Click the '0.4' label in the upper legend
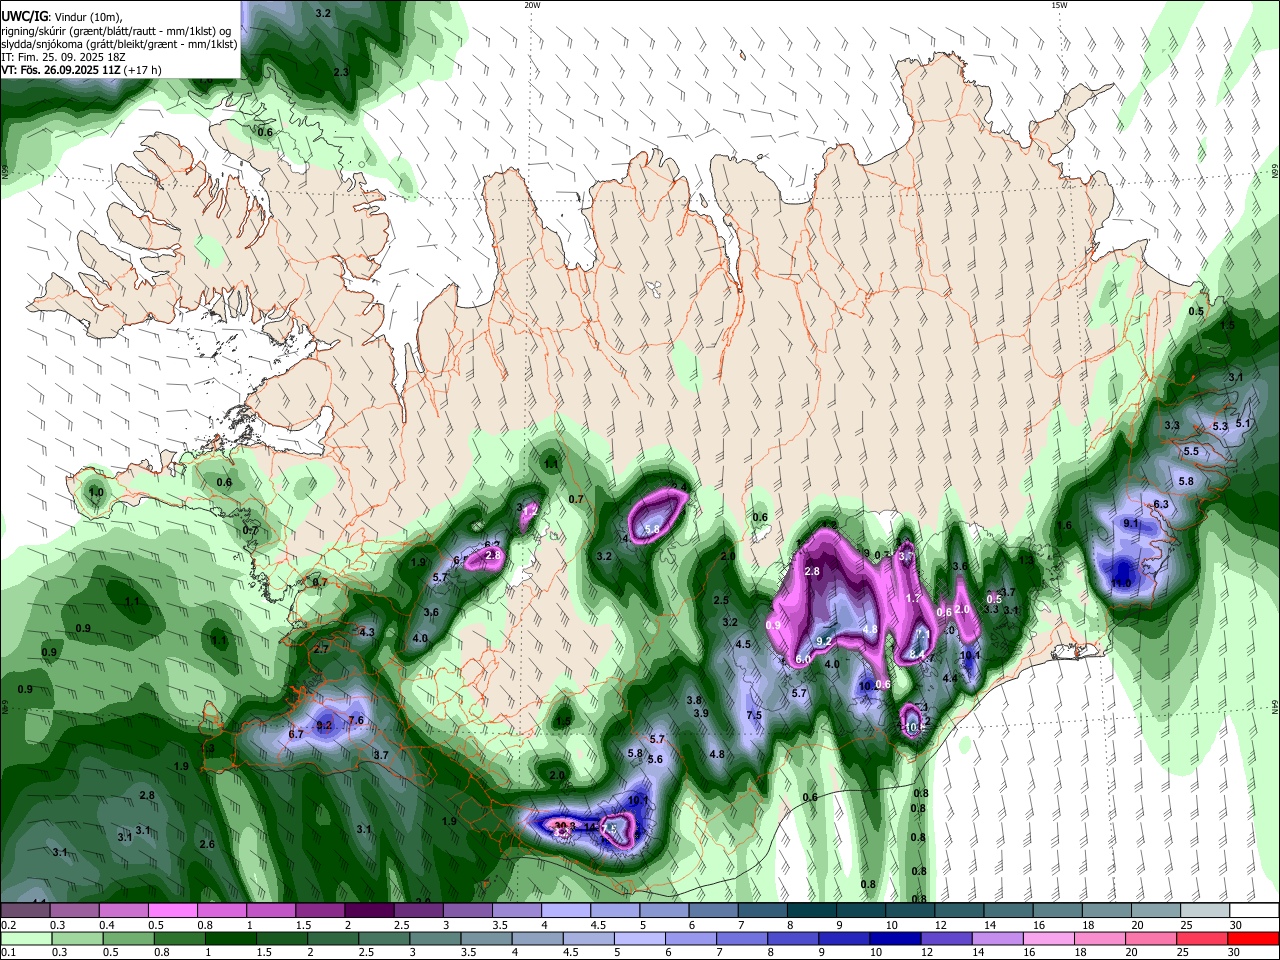 pyautogui.click(x=106, y=925)
